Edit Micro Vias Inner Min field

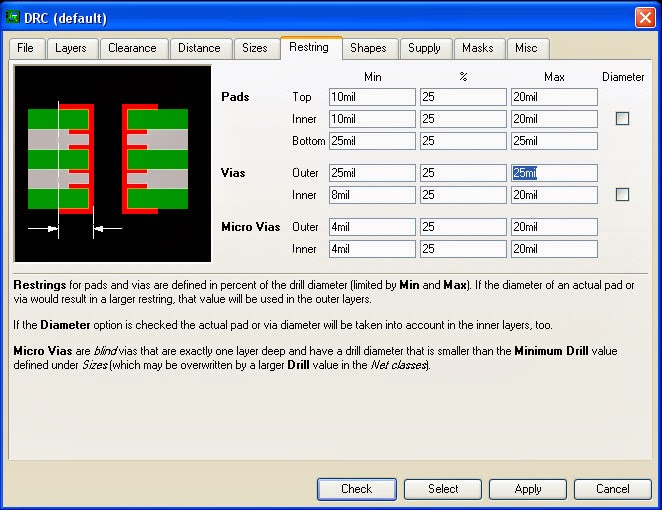372,249
